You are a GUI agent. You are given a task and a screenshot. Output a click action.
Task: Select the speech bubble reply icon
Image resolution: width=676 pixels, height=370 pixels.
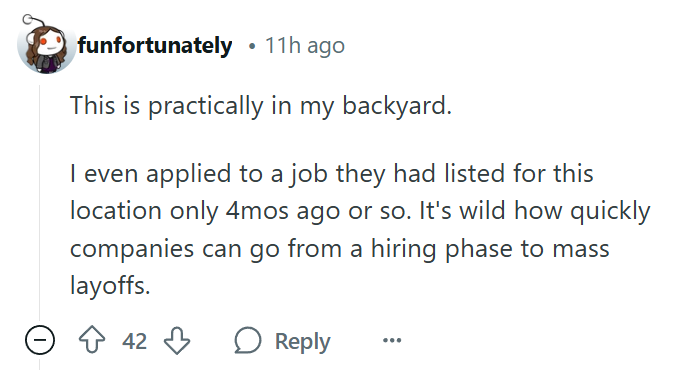point(247,340)
